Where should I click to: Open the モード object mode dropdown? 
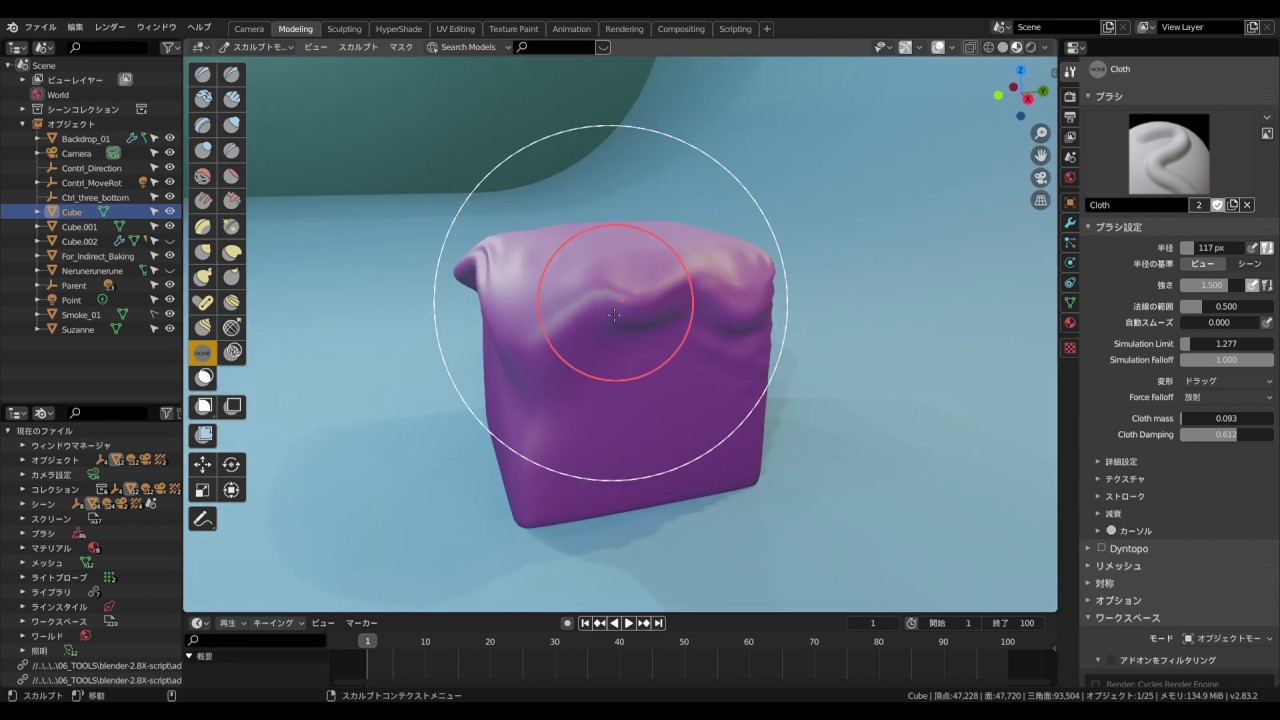pos(1227,638)
